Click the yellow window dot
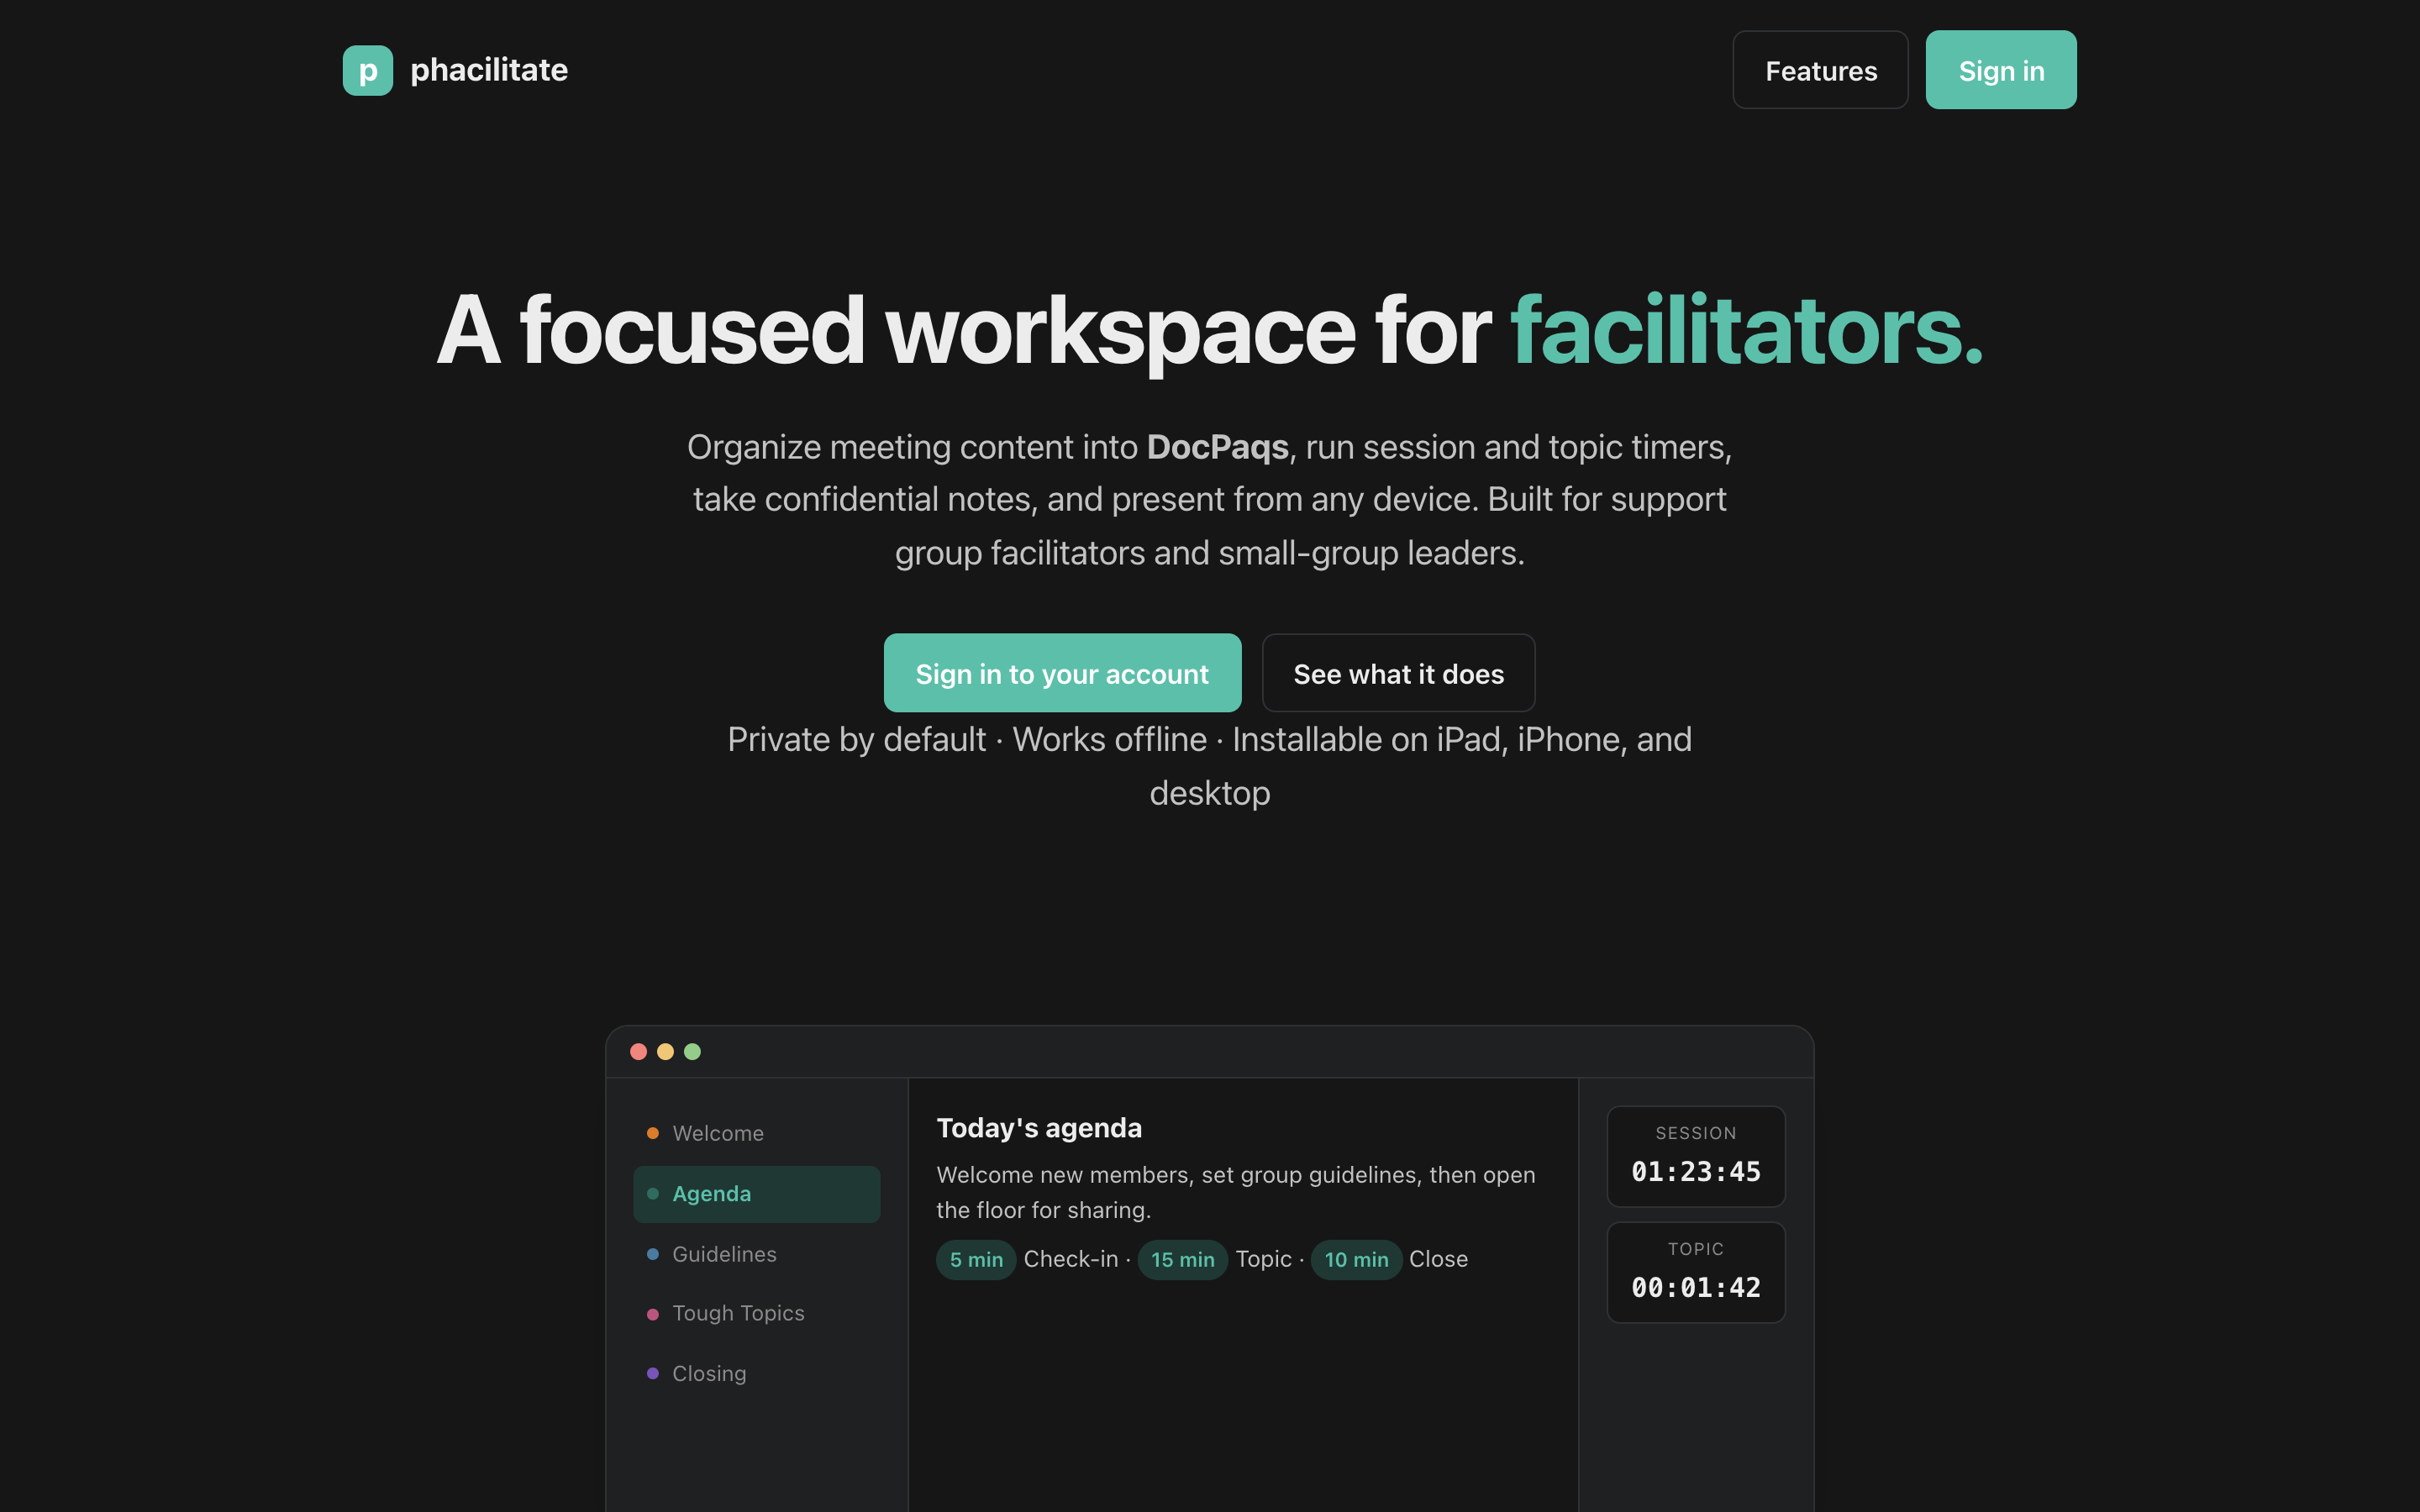 click(x=665, y=1051)
